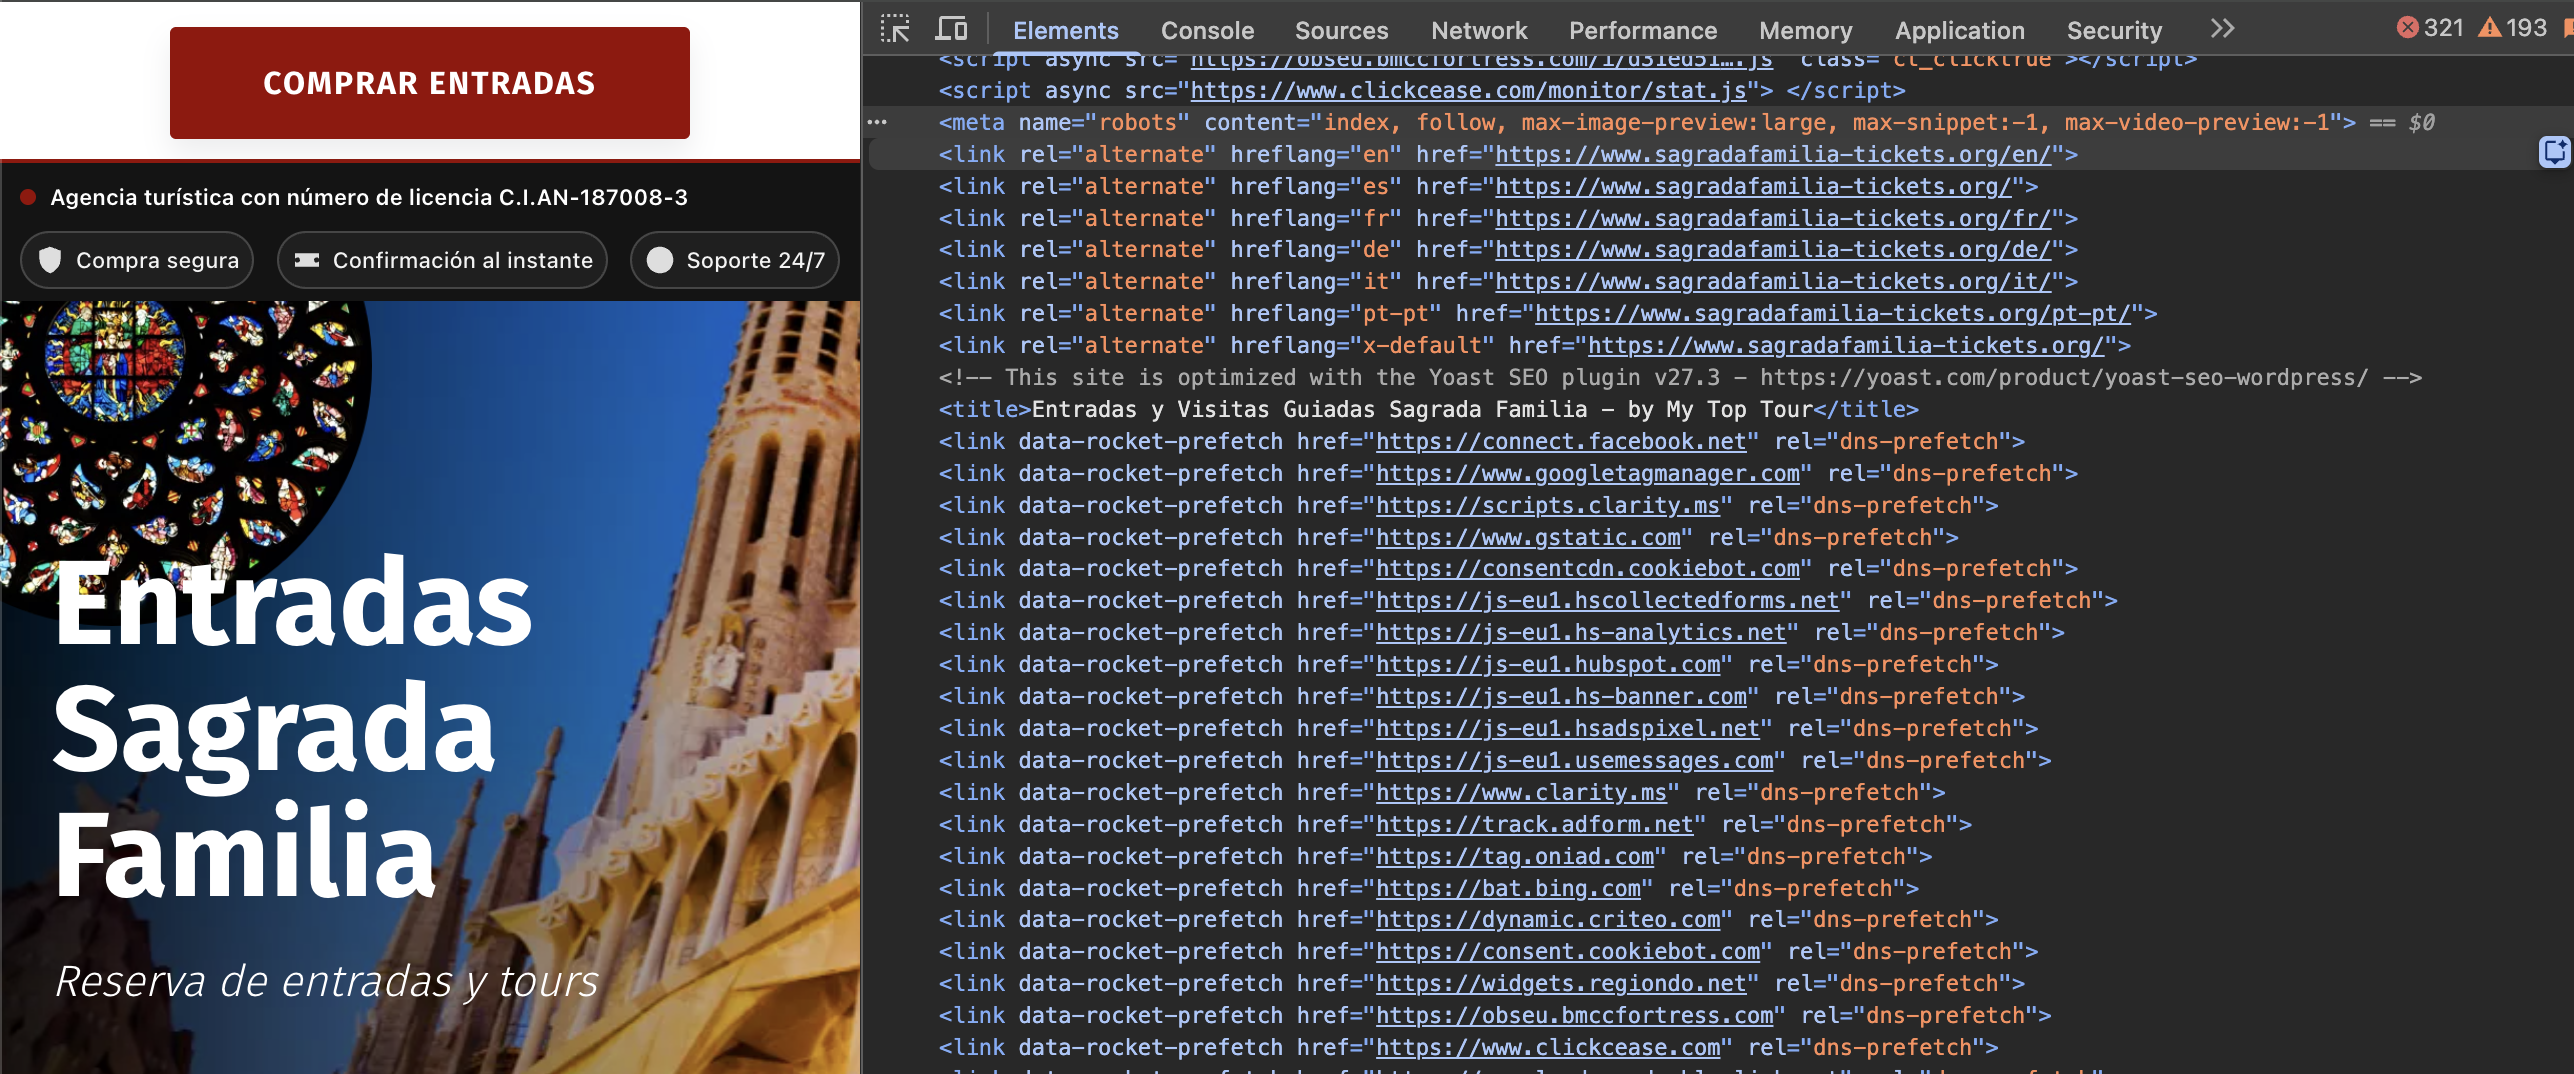The width and height of the screenshot is (2574, 1074).
Task: Click the Confirmación al instante badge
Action: click(442, 260)
